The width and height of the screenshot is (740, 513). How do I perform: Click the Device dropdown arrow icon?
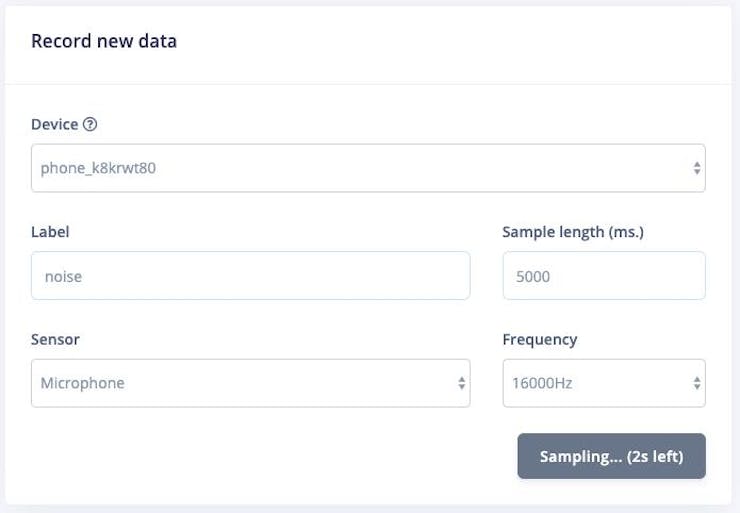tap(697, 169)
